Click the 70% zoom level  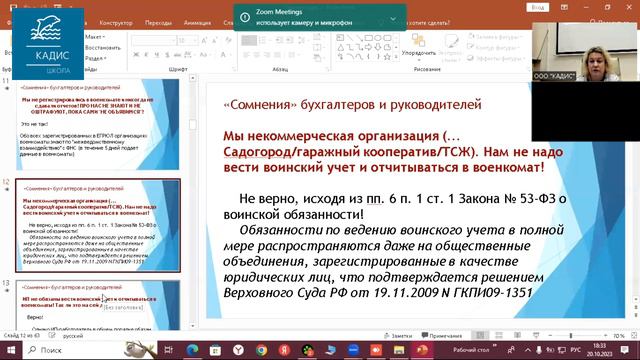click(x=619, y=336)
